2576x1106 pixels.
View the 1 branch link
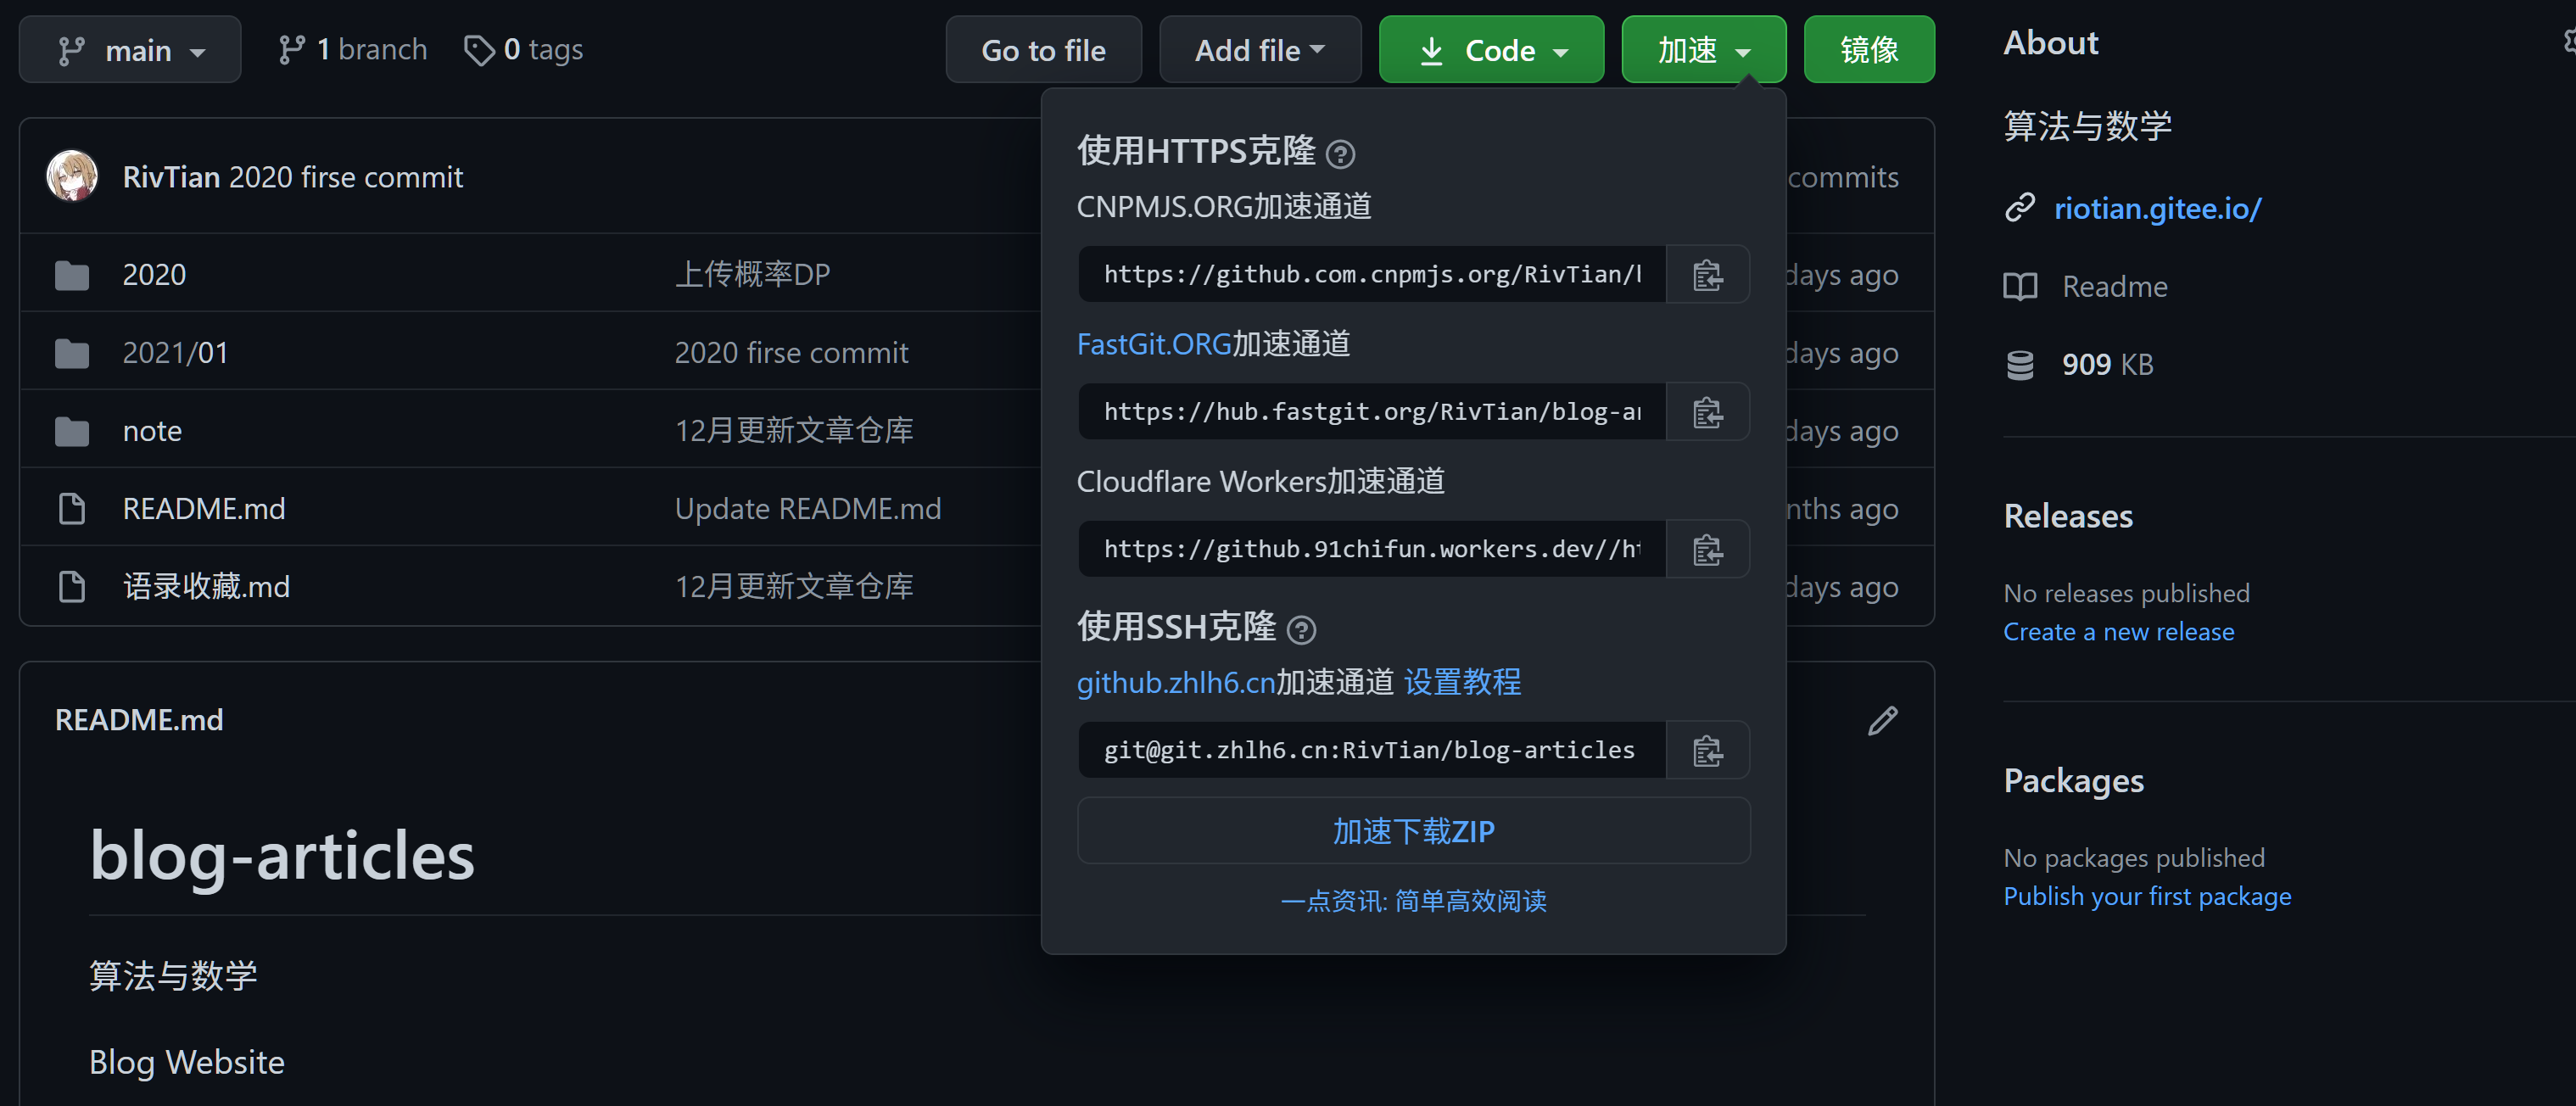coord(353,50)
